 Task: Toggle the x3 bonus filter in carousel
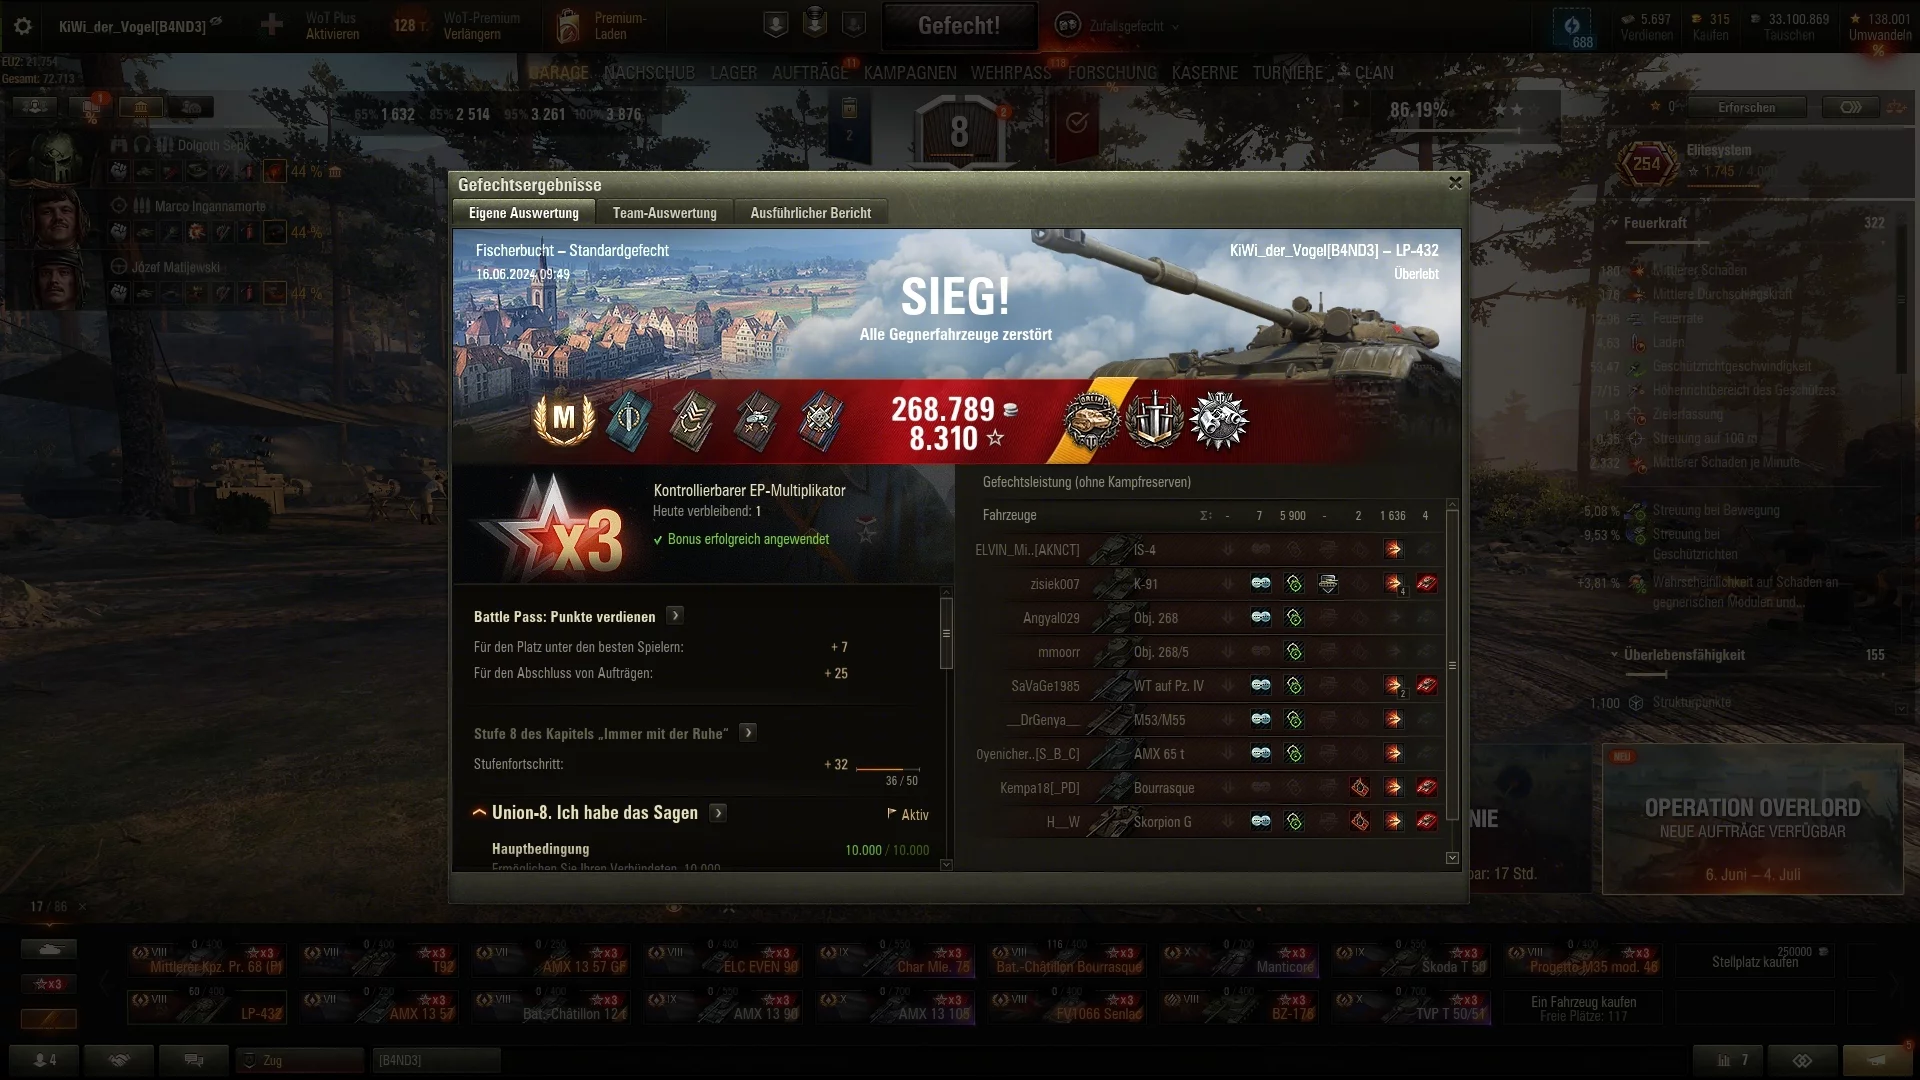click(x=48, y=984)
